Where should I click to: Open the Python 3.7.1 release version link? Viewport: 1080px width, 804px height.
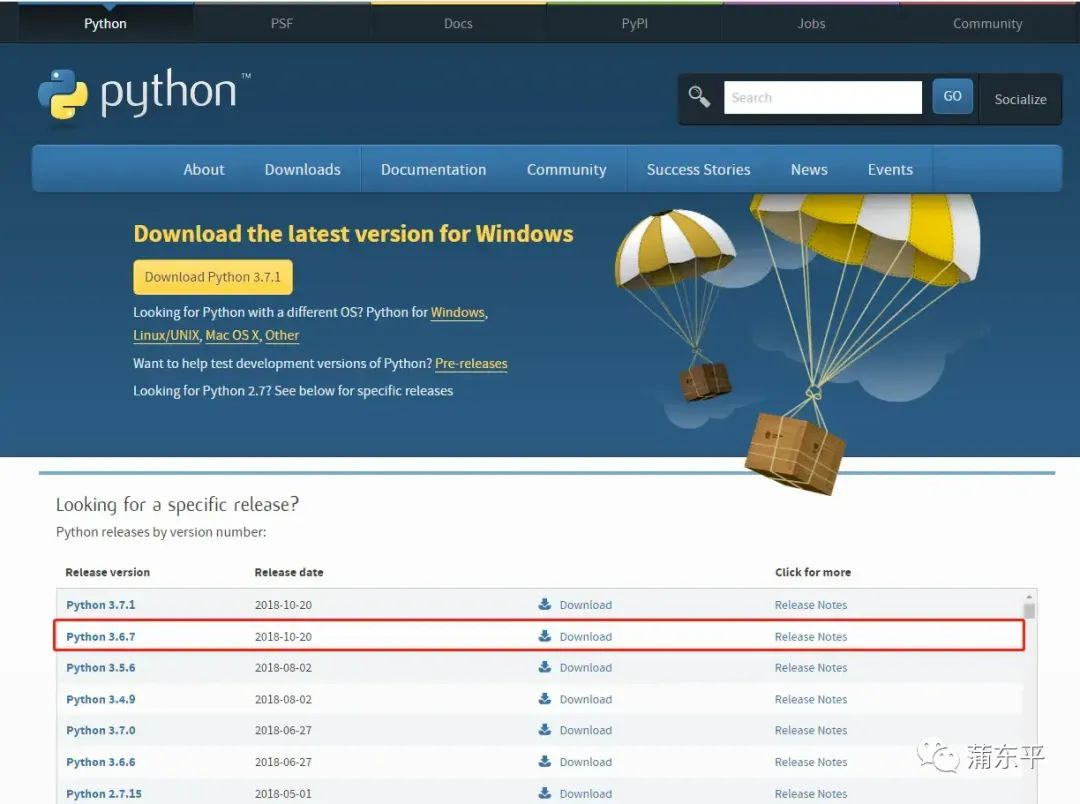click(101, 605)
